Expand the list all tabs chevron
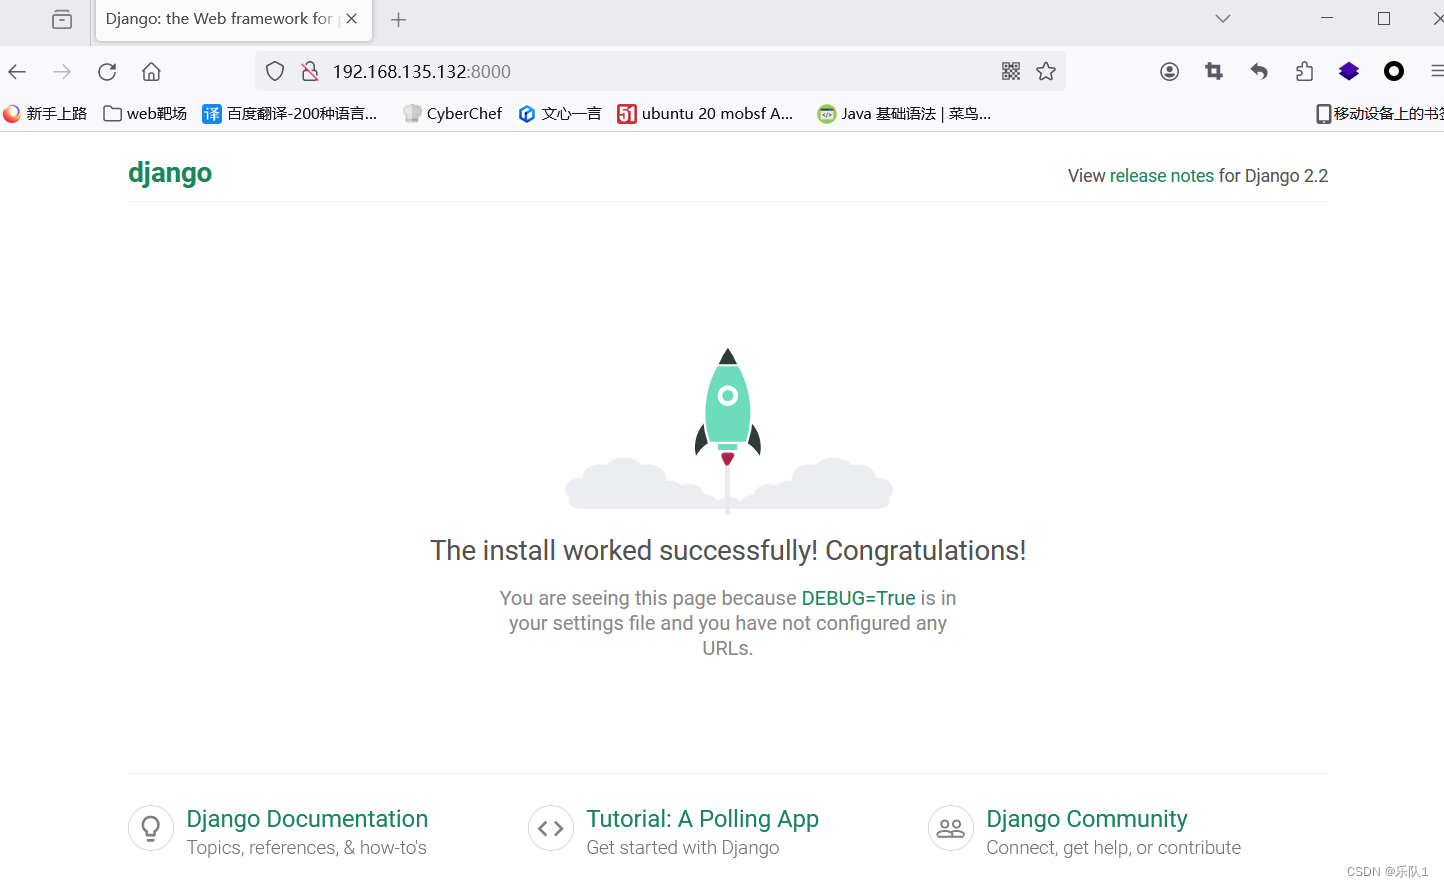Image resolution: width=1444 pixels, height=887 pixels. [x=1223, y=19]
